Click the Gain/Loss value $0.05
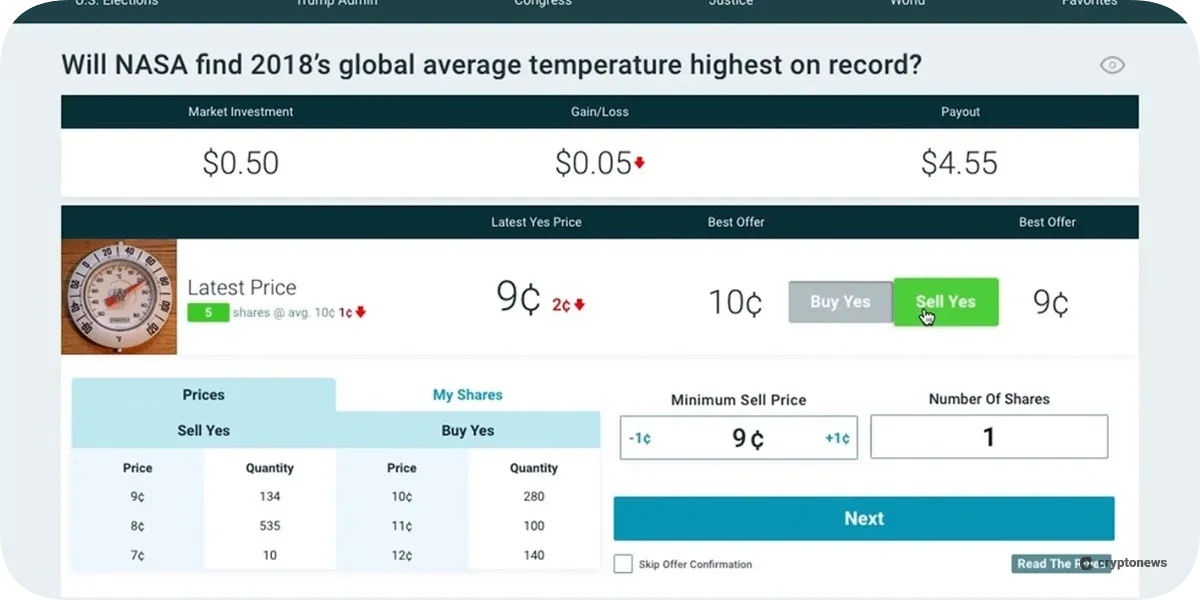 click(x=594, y=164)
